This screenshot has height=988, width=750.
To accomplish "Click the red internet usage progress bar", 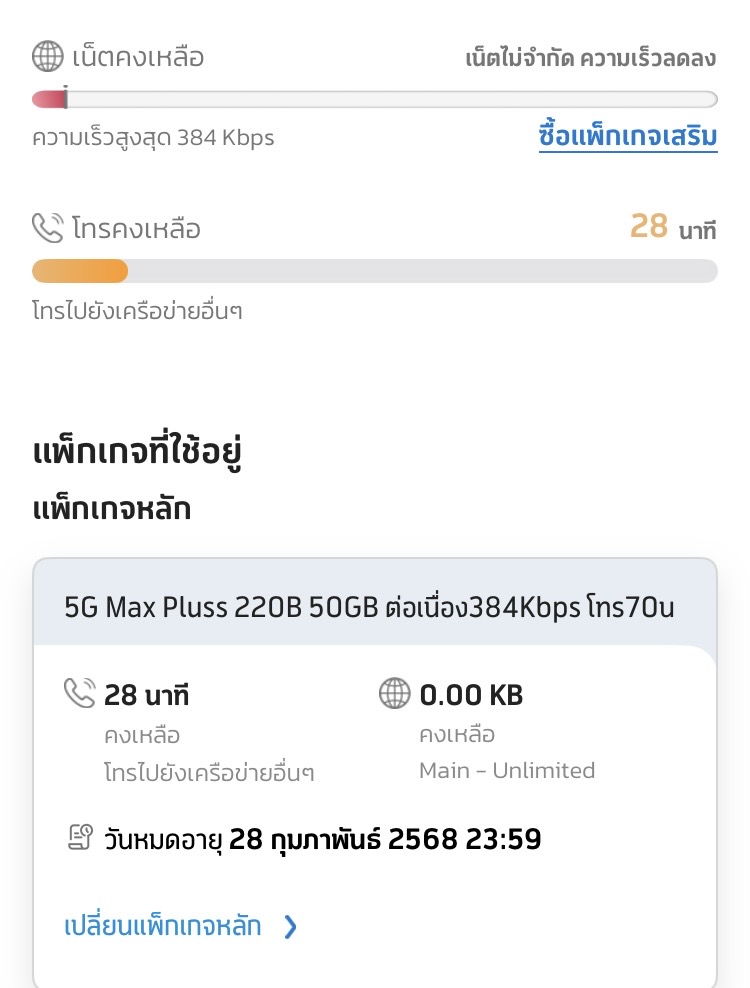I will click(x=374, y=99).
